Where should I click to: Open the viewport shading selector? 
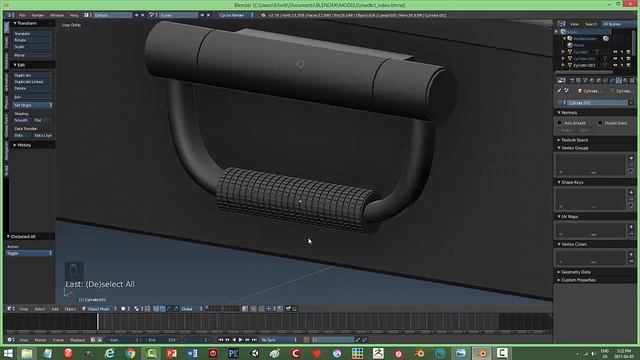pyautogui.click(x=125, y=309)
